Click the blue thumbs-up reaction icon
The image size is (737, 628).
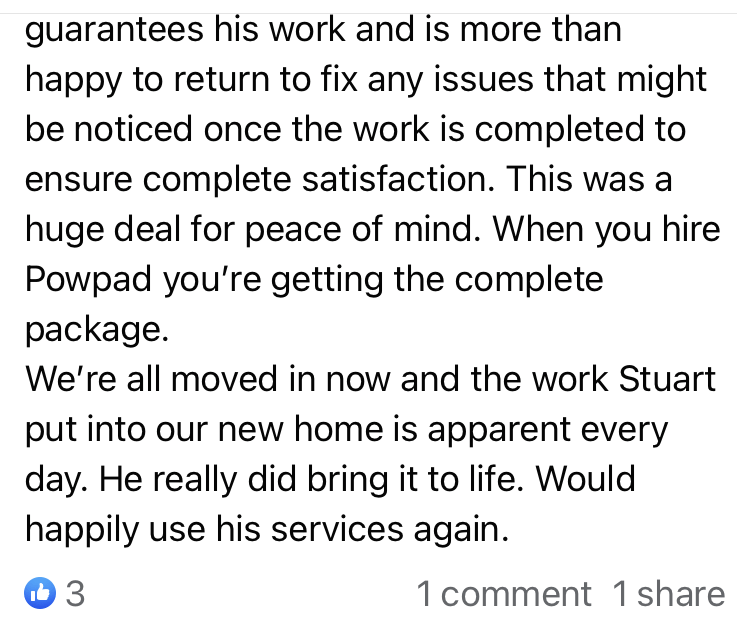tap(40, 593)
